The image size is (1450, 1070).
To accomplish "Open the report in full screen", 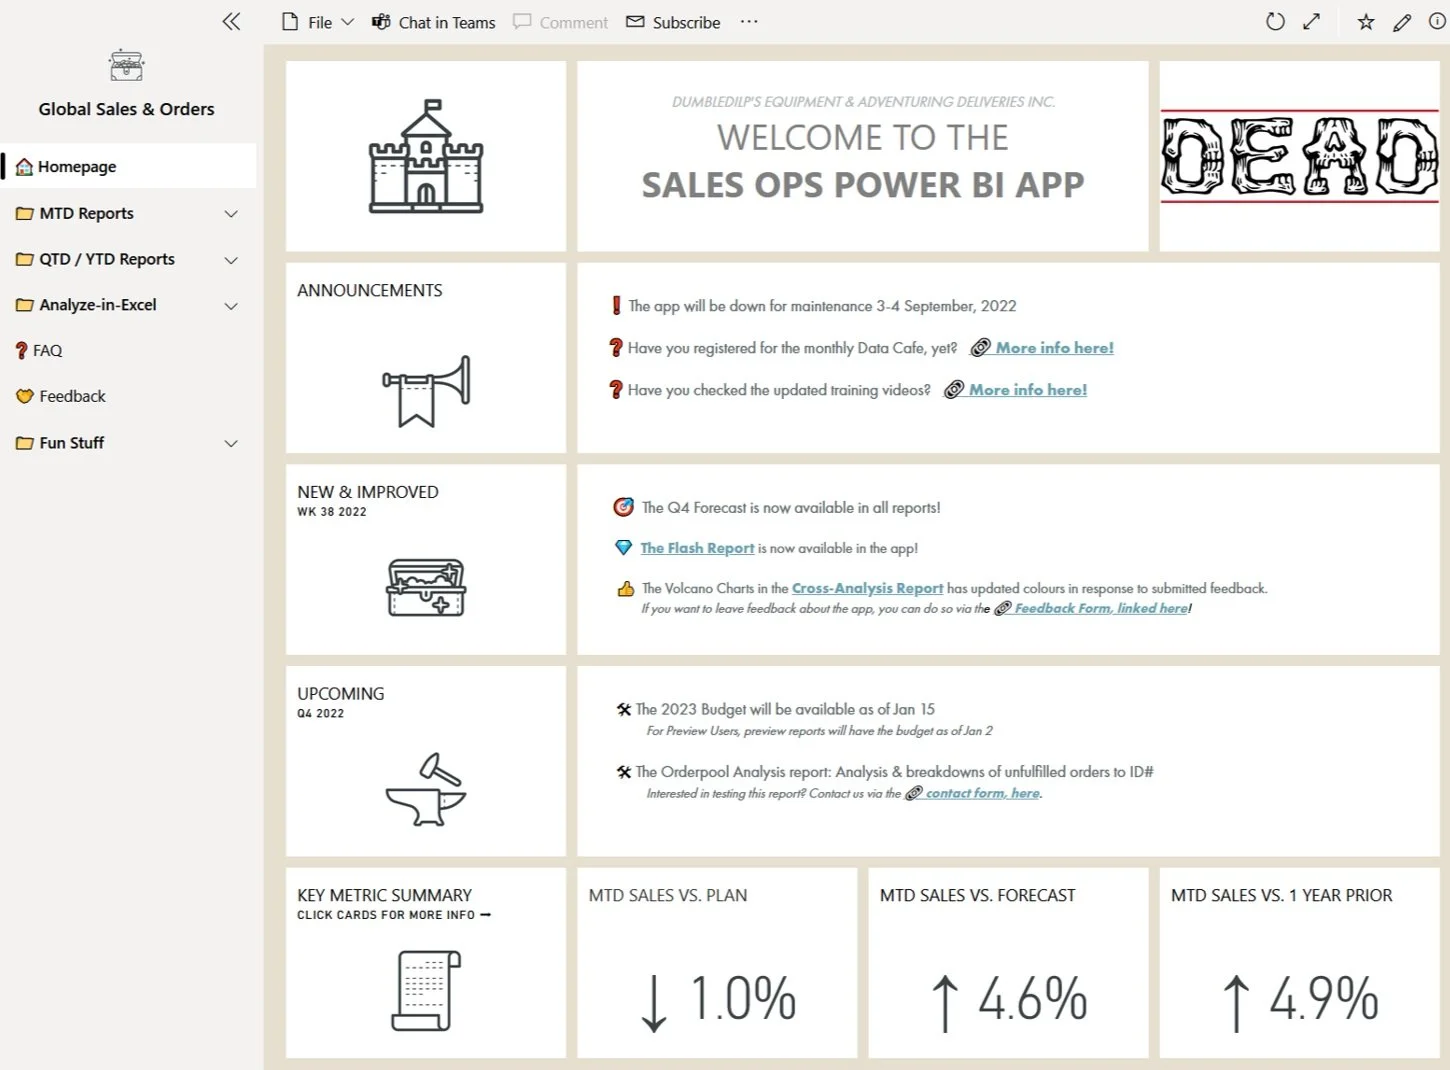I will tap(1311, 21).
